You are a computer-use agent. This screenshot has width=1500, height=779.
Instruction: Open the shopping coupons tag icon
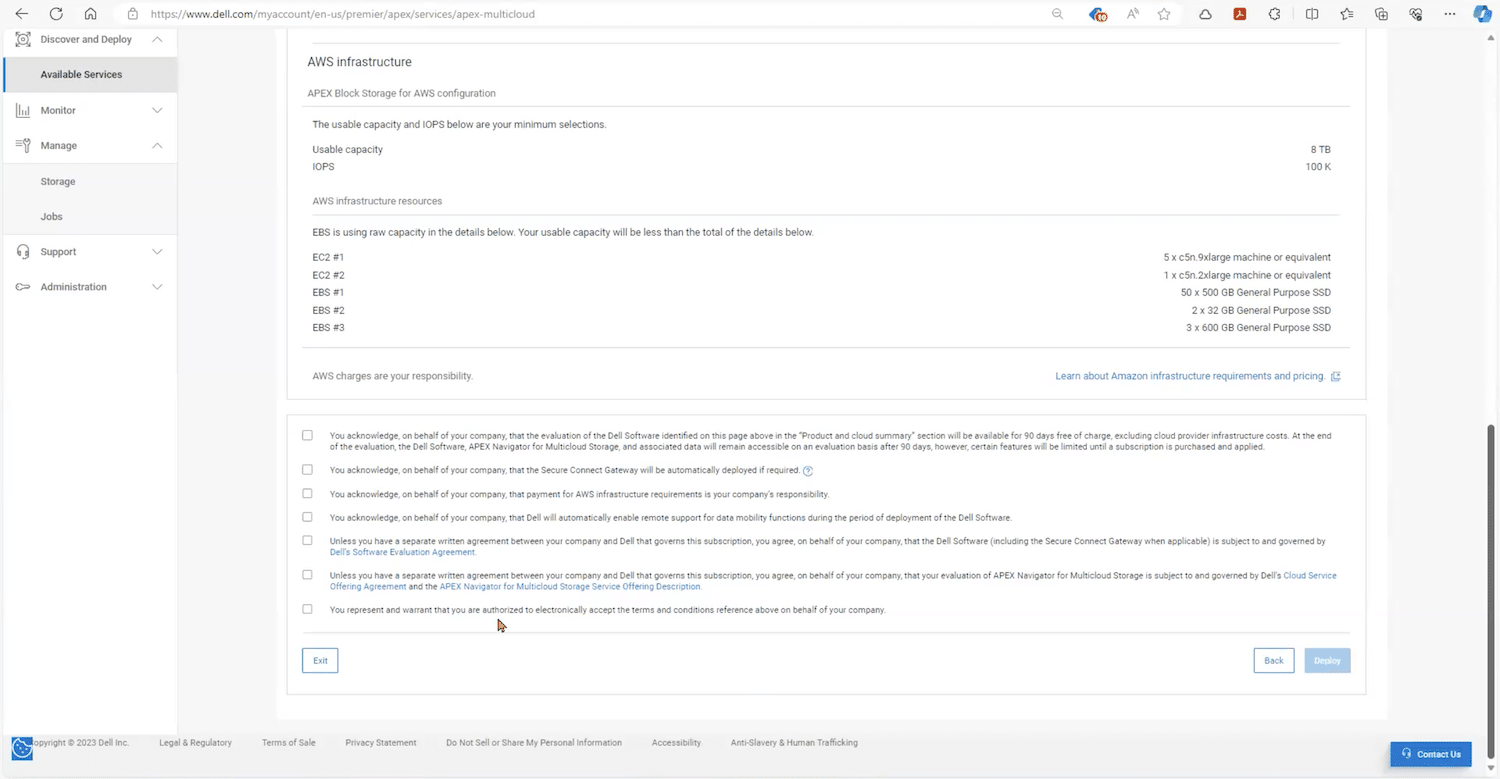pos(1097,14)
